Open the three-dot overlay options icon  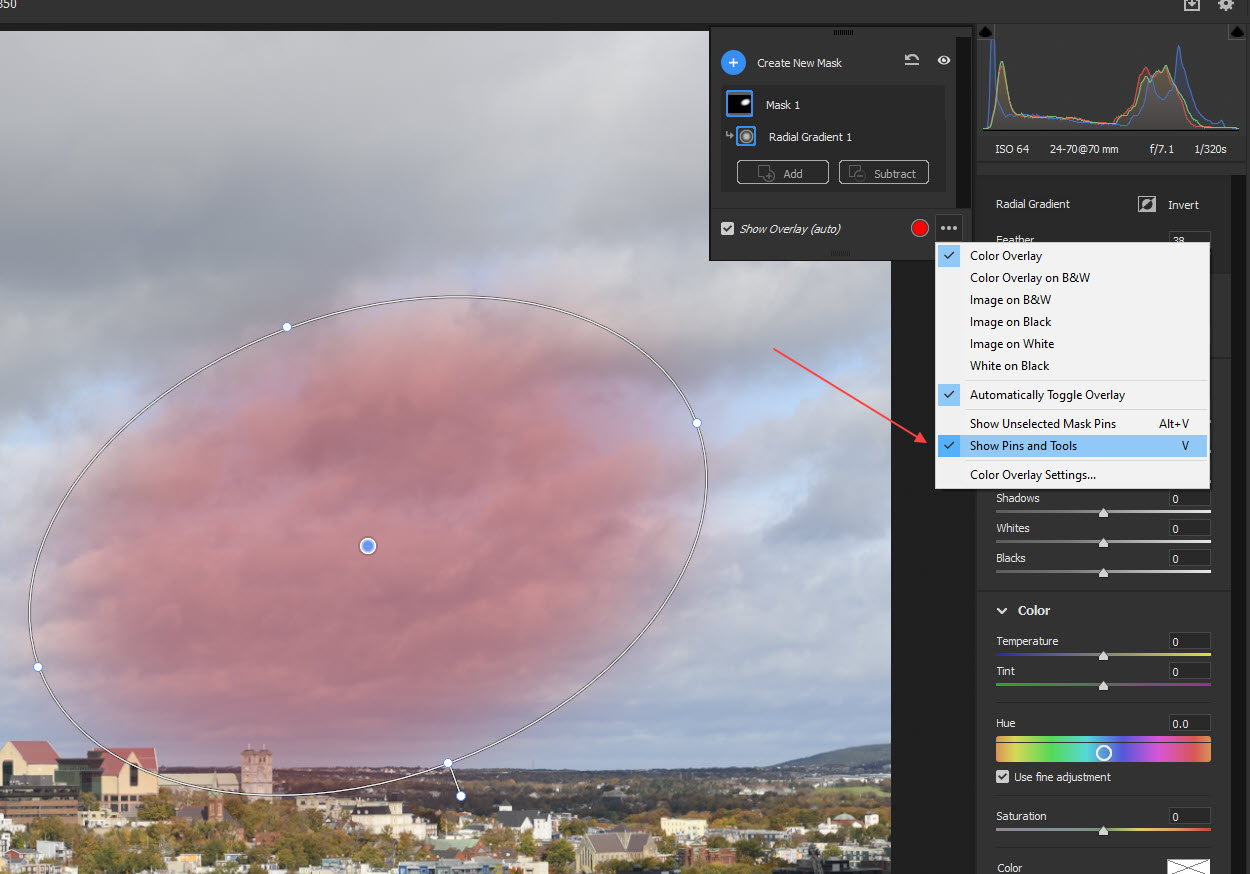point(948,227)
